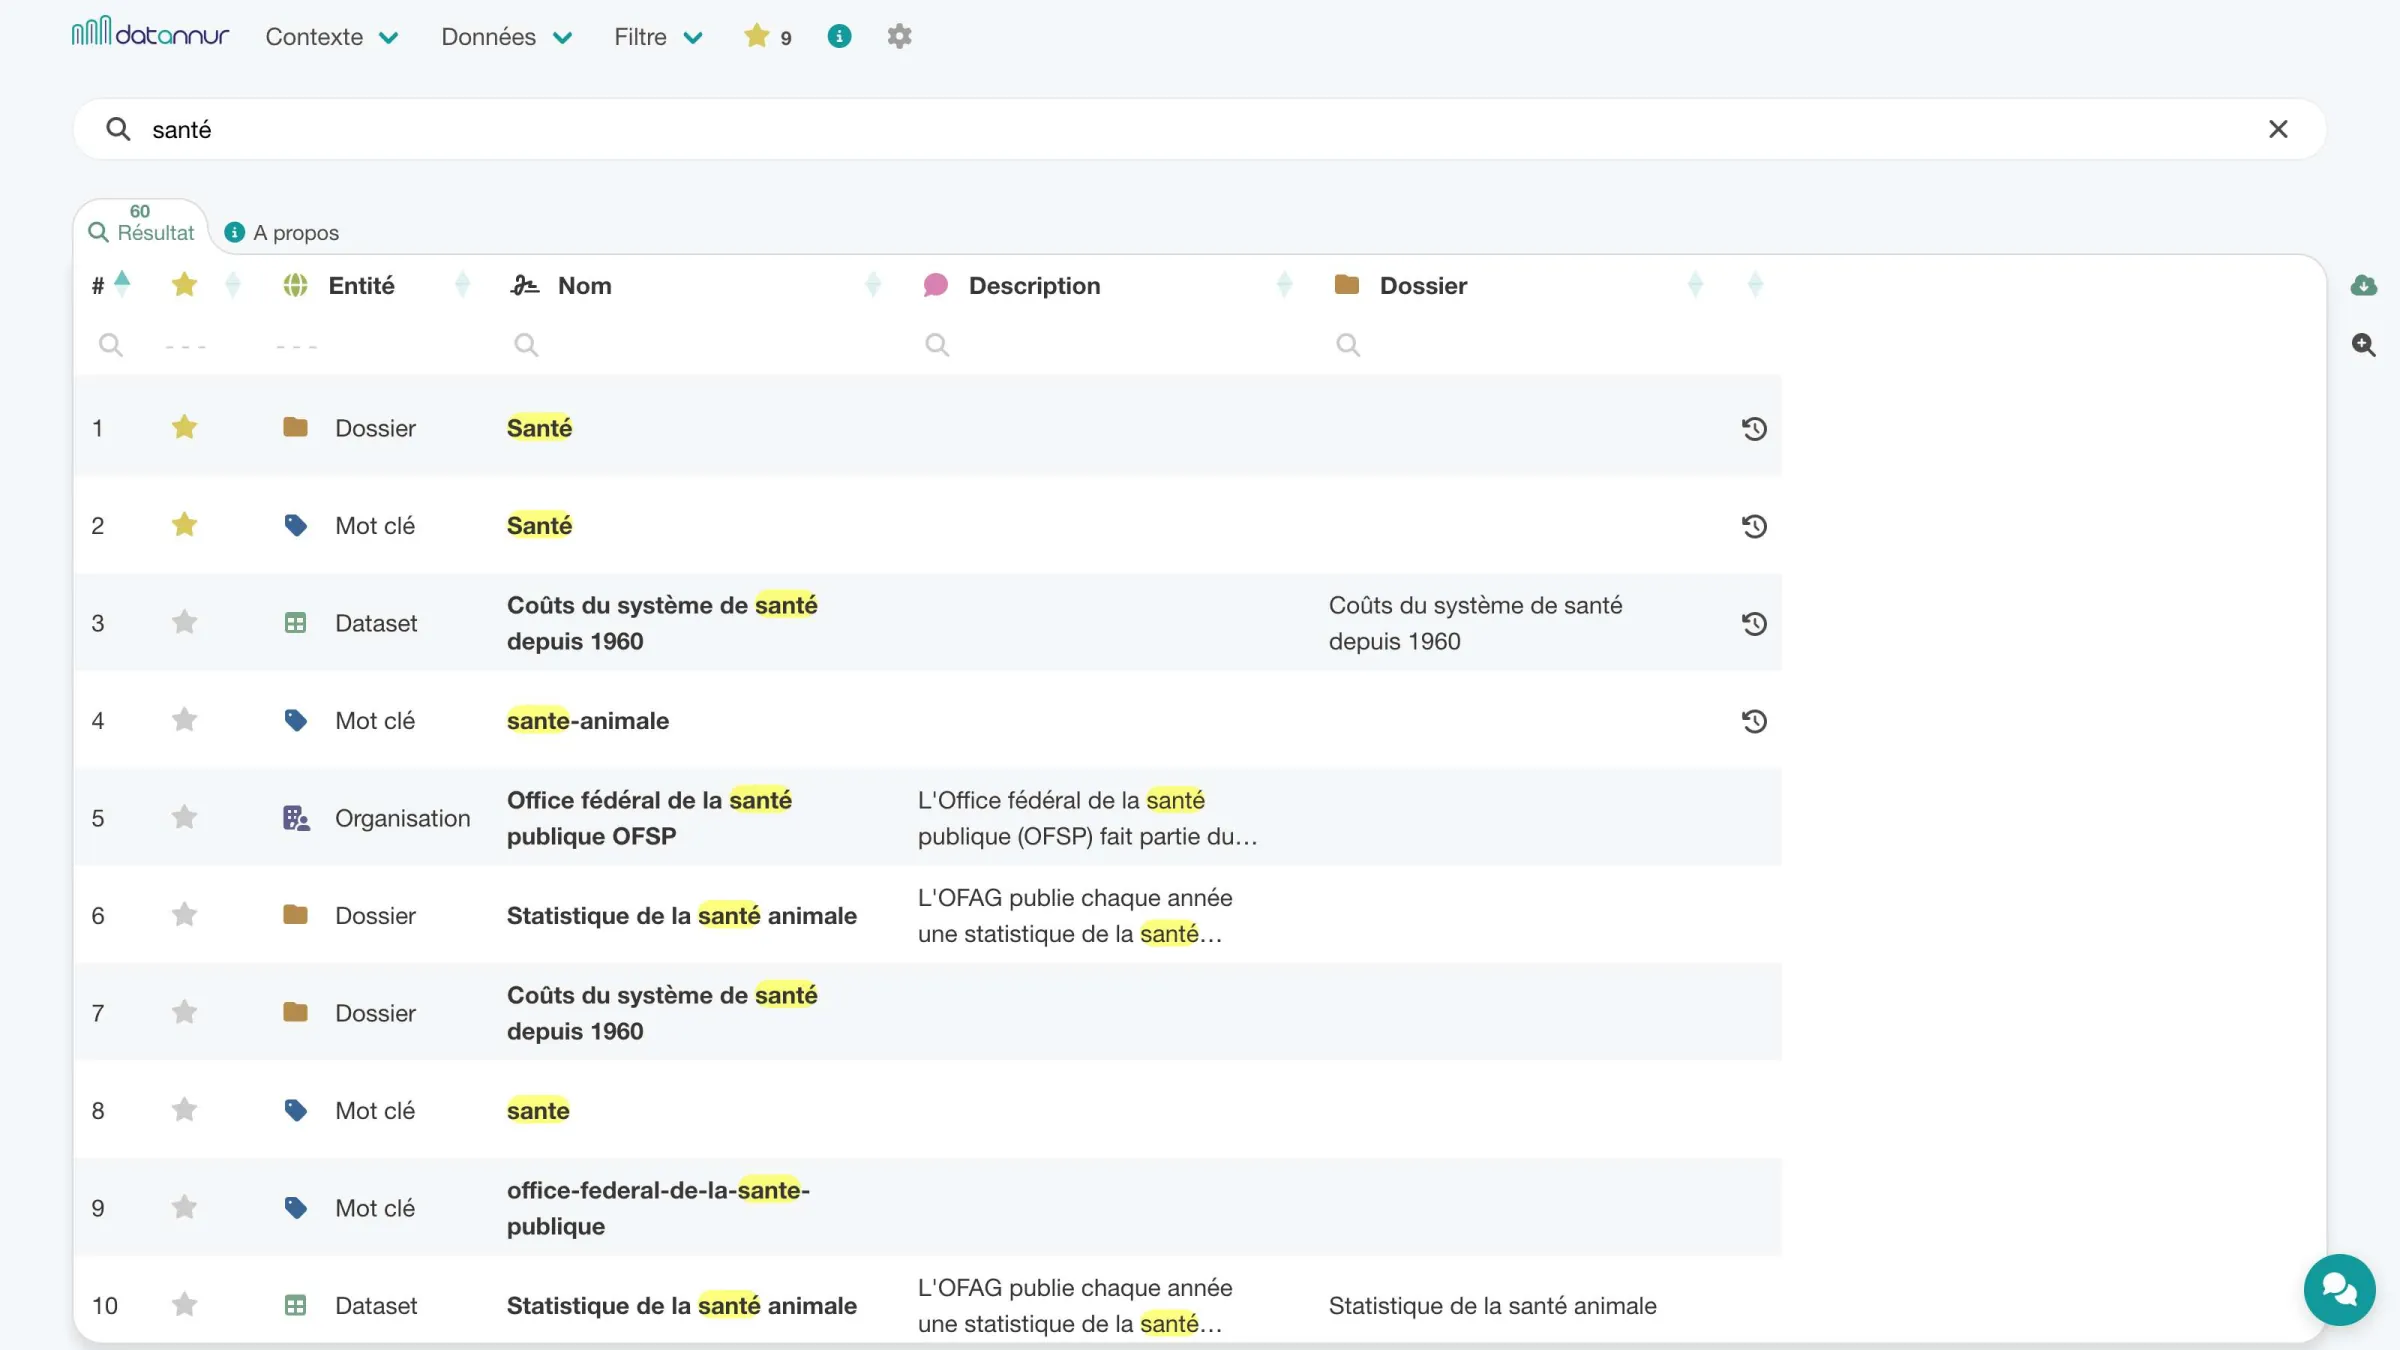The width and height of the screenshot is (2400, 1350).
Task: Click the folder icon in row 6
Action: 295,915
